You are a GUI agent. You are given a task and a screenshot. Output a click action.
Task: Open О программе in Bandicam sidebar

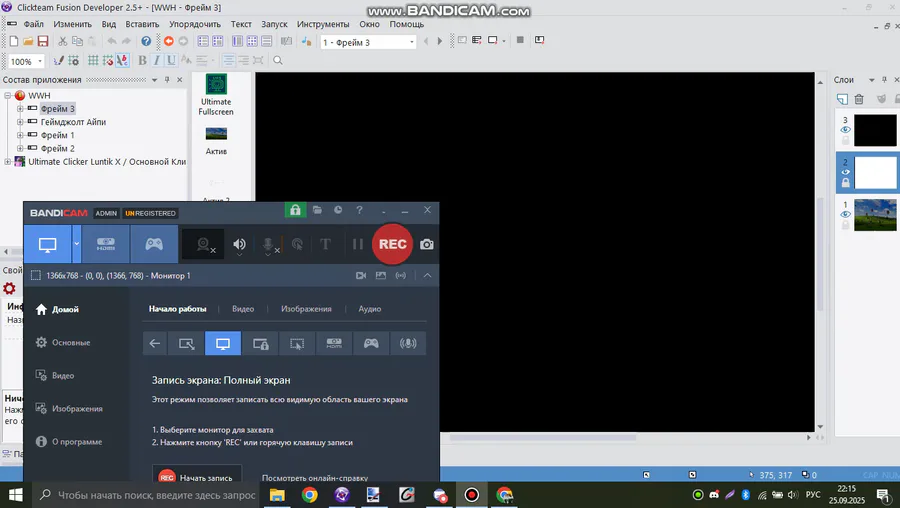coord(69,442)
